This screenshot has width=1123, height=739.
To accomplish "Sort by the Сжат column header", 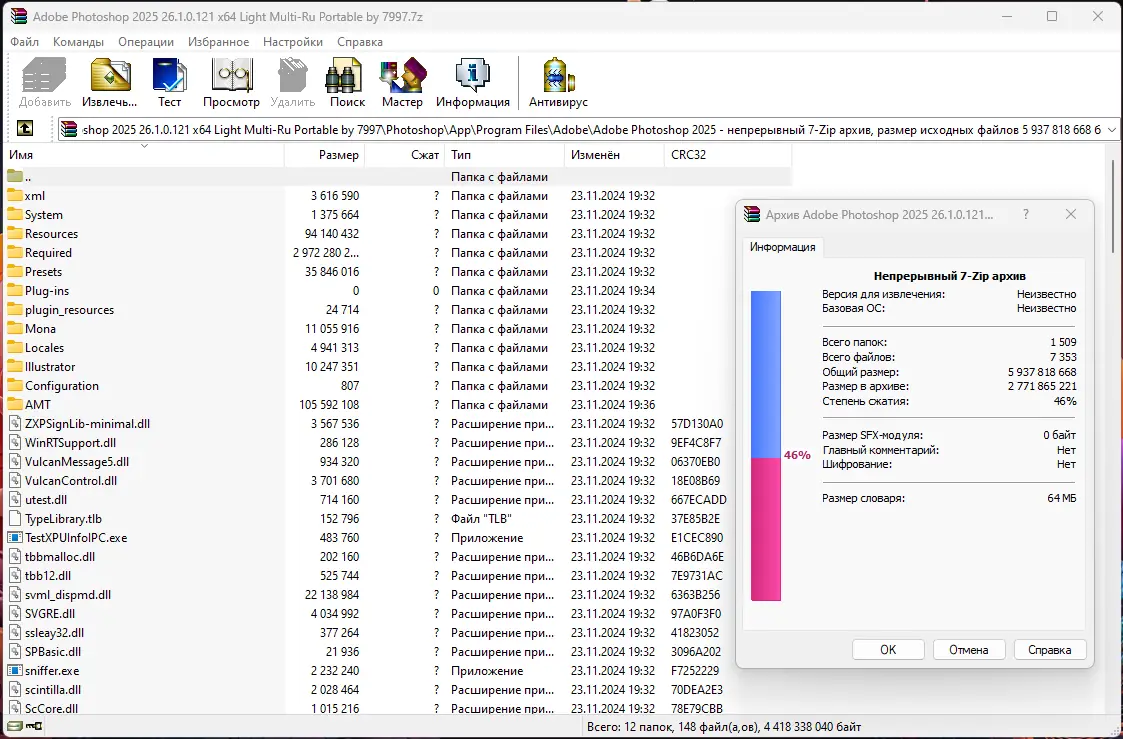I will coord(405,155).
